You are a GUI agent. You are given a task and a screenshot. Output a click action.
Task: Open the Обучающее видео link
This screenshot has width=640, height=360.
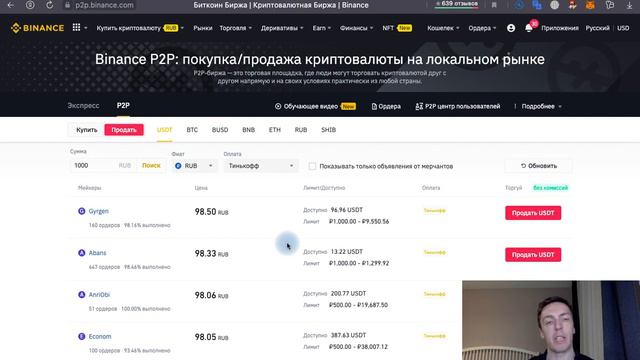(315, 106)
